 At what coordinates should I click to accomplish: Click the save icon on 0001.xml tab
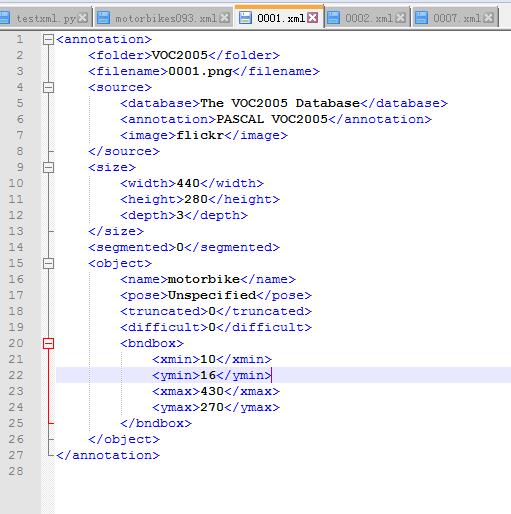245,18
